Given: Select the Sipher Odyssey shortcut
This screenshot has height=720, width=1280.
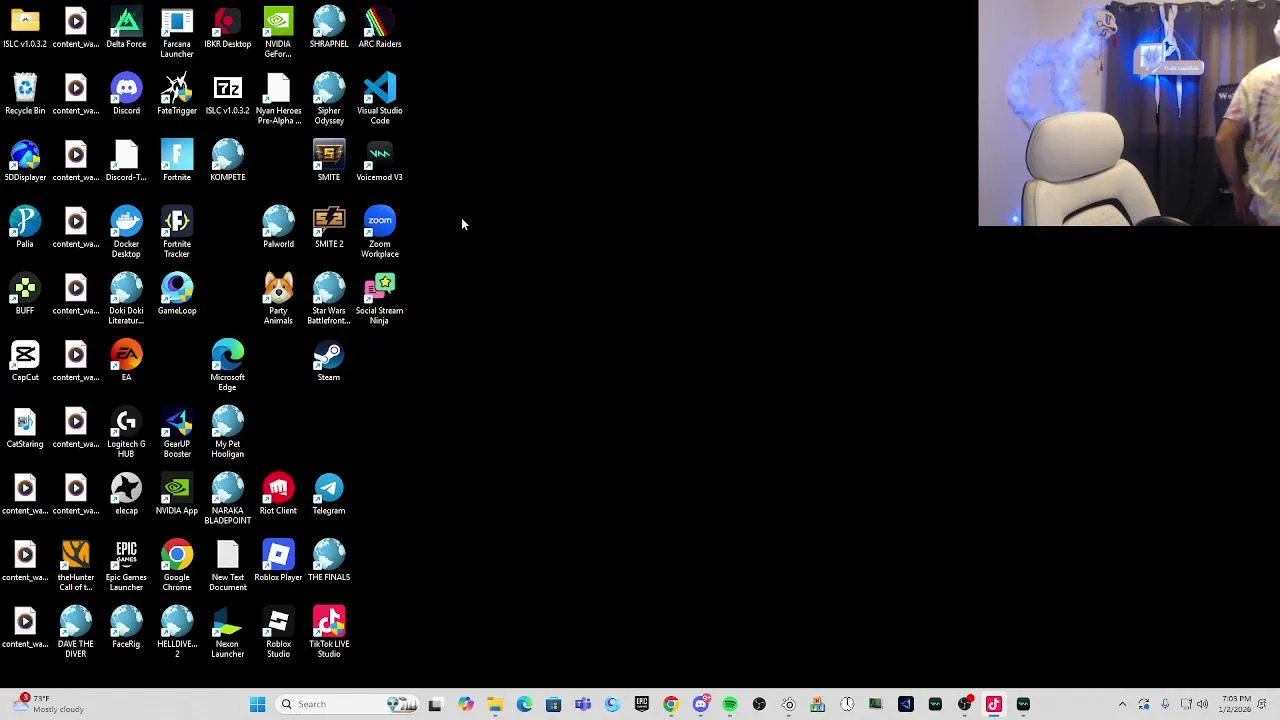Looking at the screenshot, I should click(x=329, y=99).
